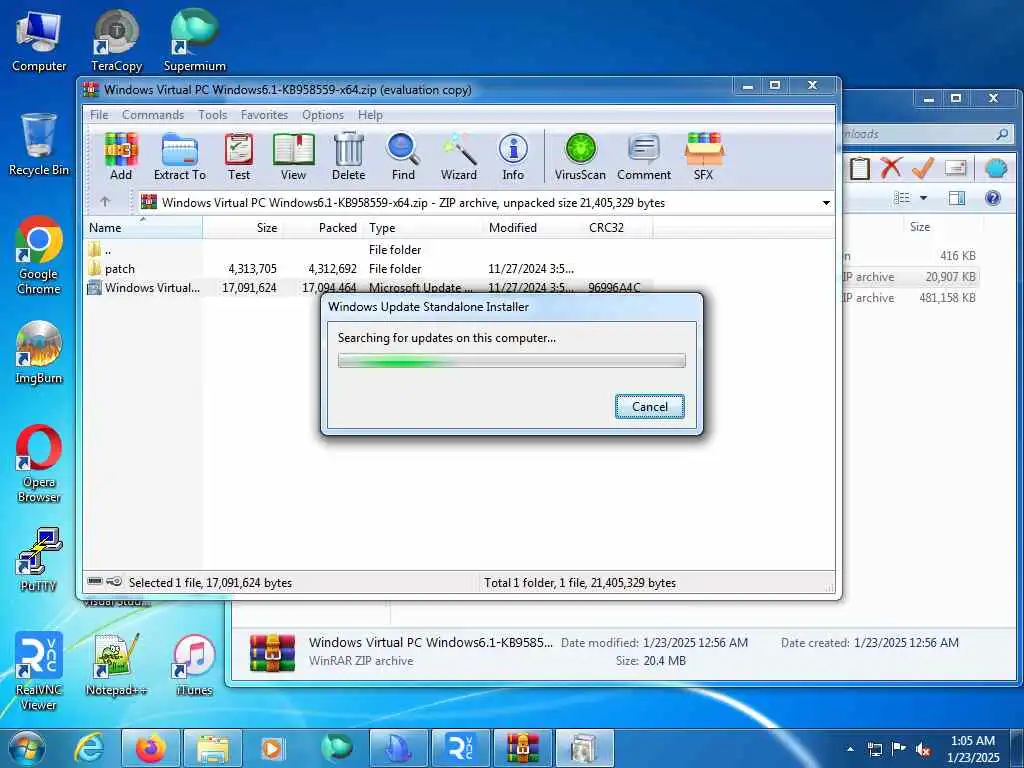This screenshot has height=768, width=1024.
Task: Open the Favorites menu
Action: click(x=264, y=115)
